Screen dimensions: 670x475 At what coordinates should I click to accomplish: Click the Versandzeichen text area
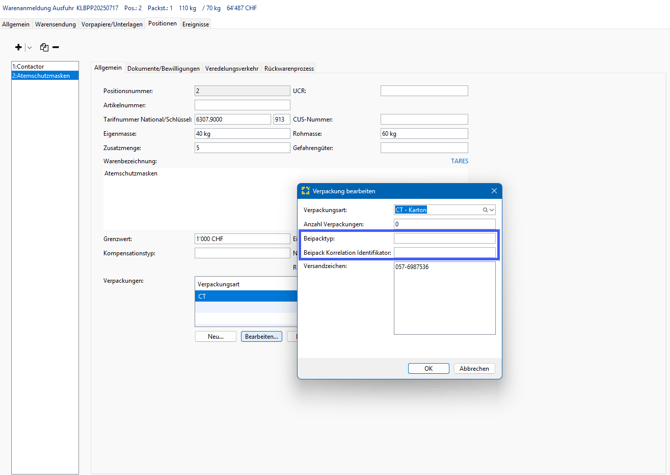444,298
